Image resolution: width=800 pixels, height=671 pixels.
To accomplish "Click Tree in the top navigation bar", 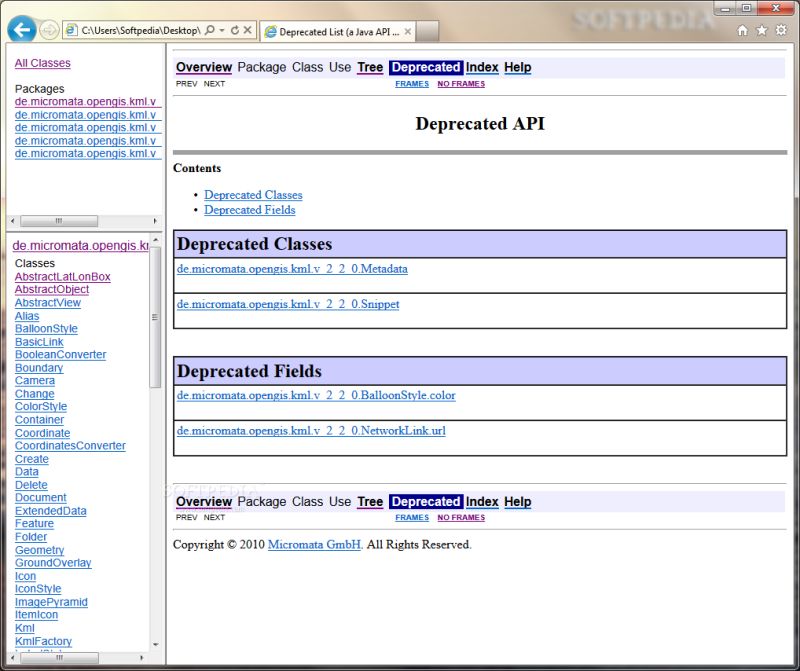I will point(370,67).
